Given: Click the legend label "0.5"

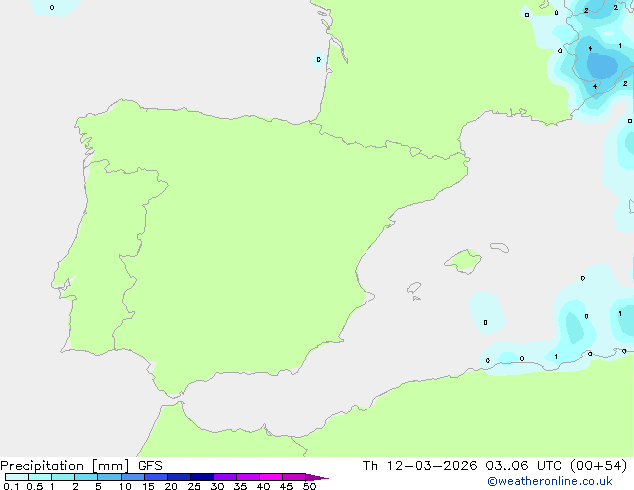Looking at the screenshot, I should pyautogui.click(x=35, y=486).
